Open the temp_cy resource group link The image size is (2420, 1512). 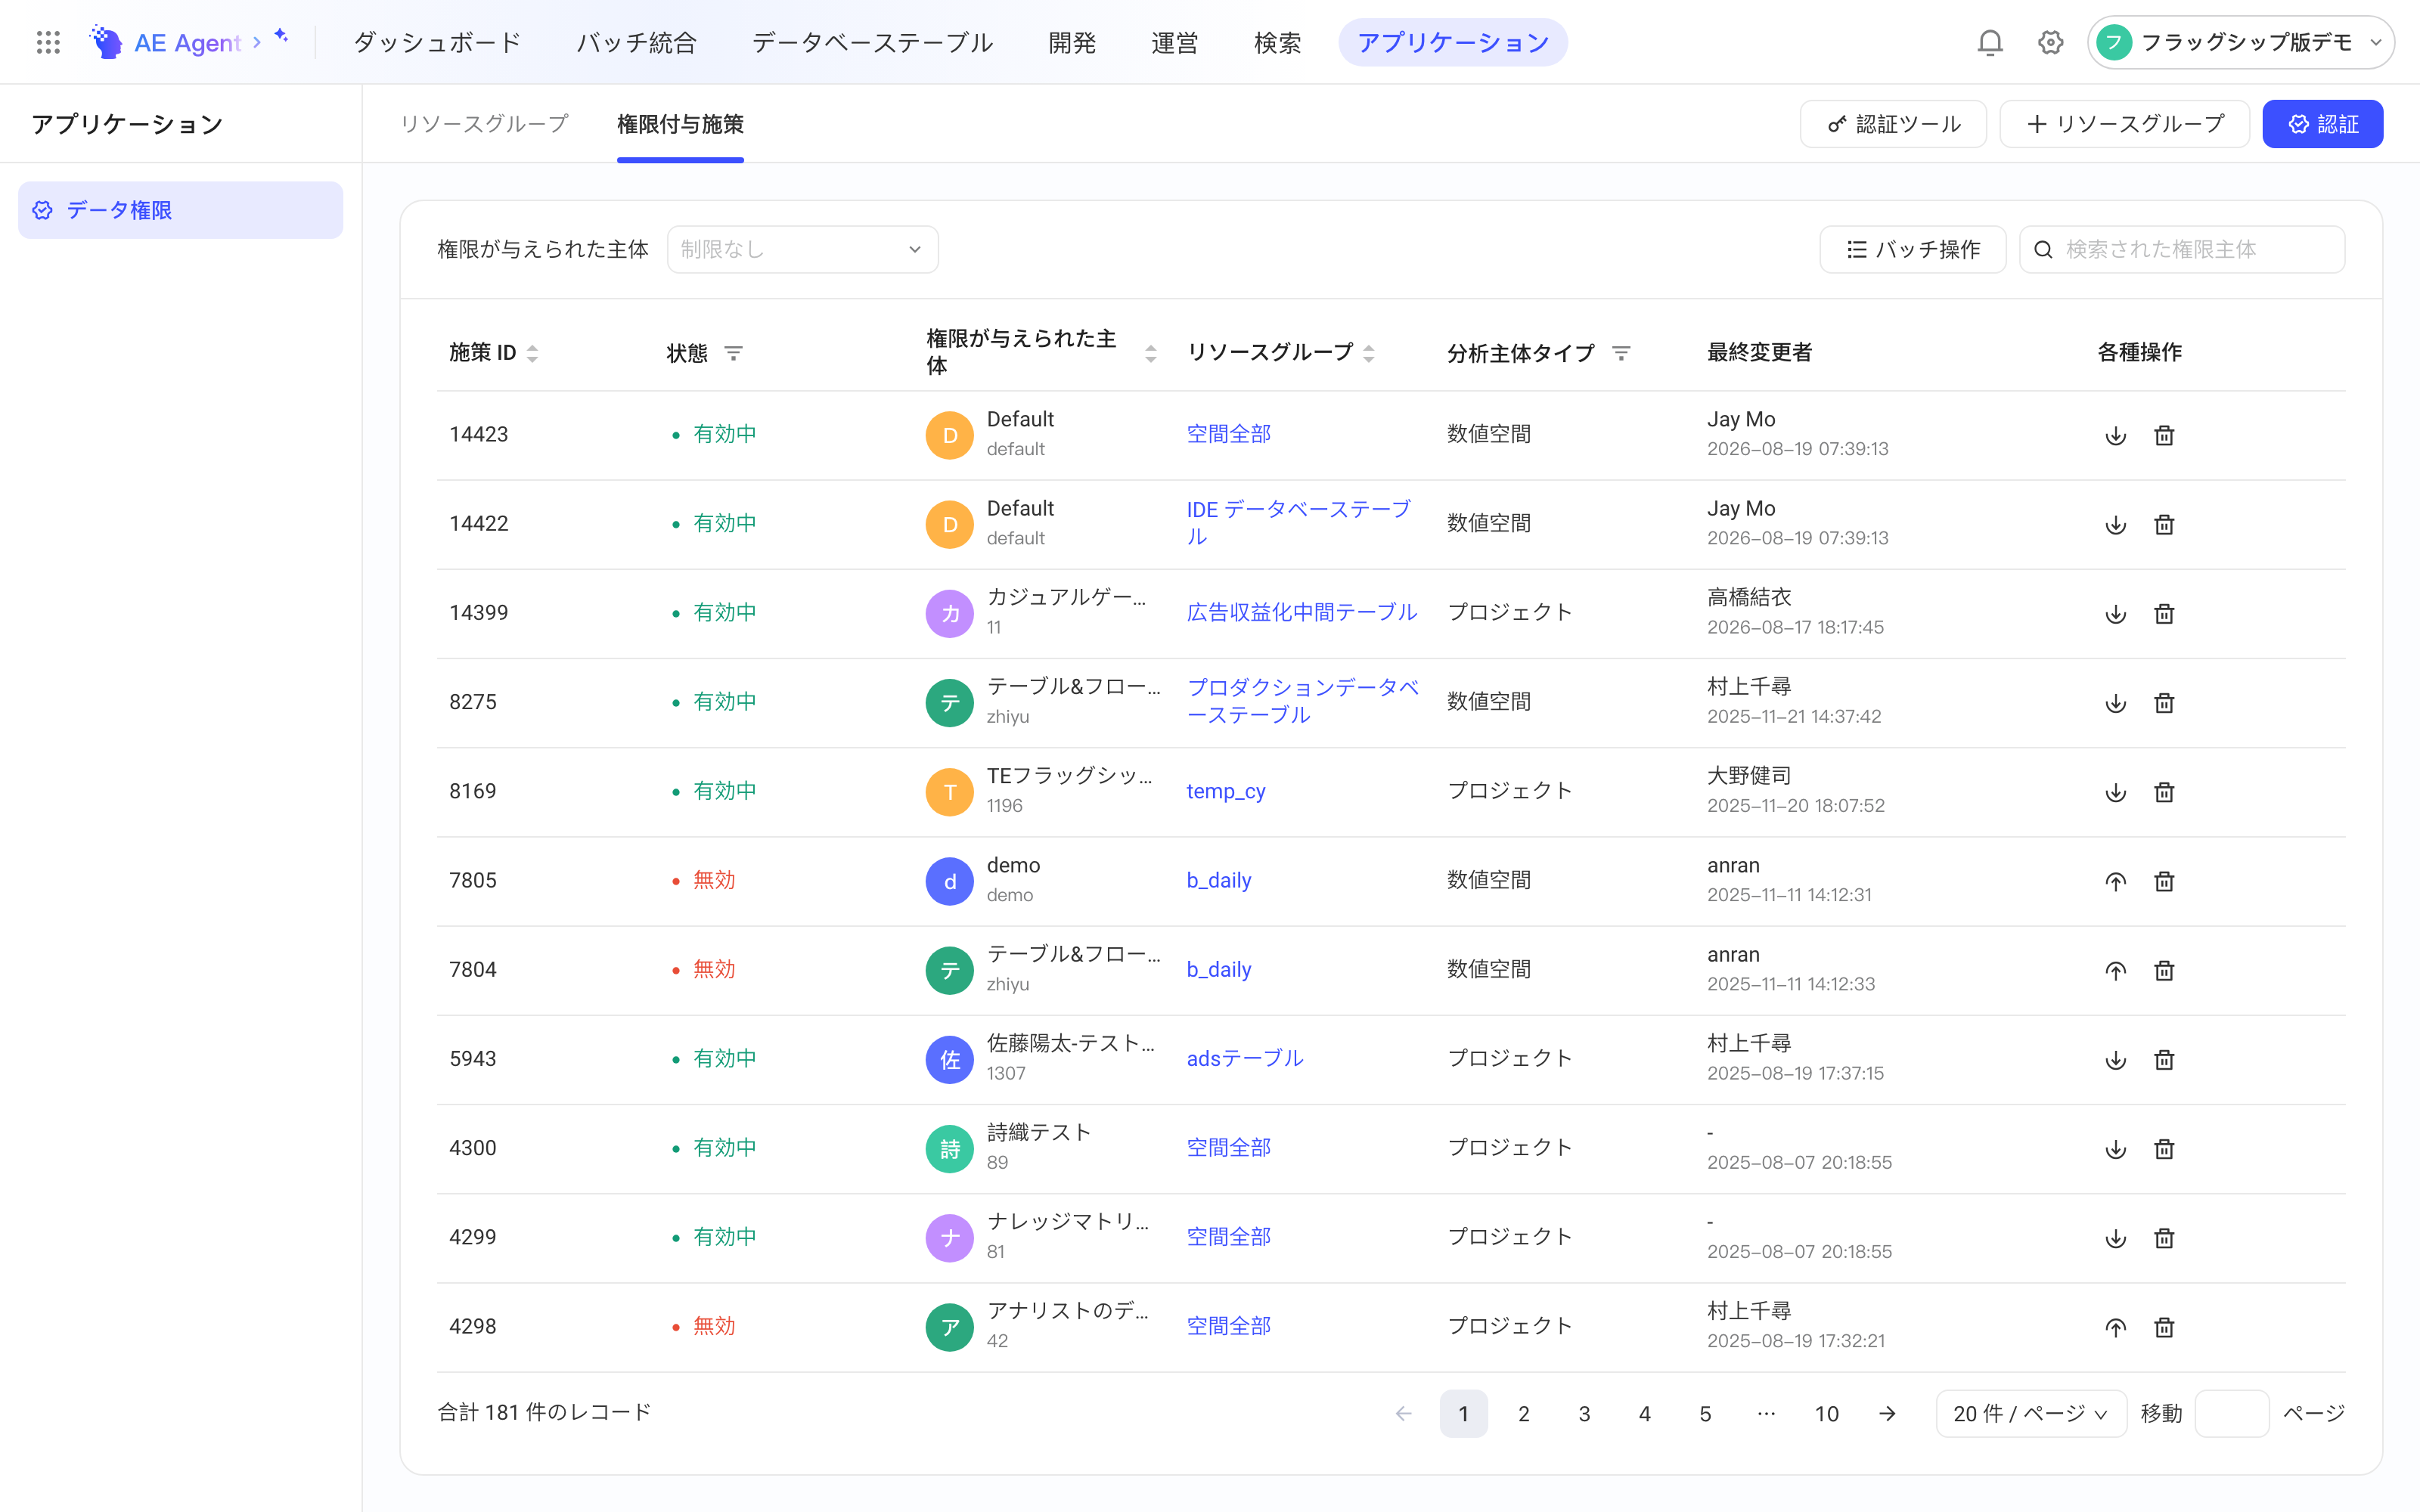1225,791
